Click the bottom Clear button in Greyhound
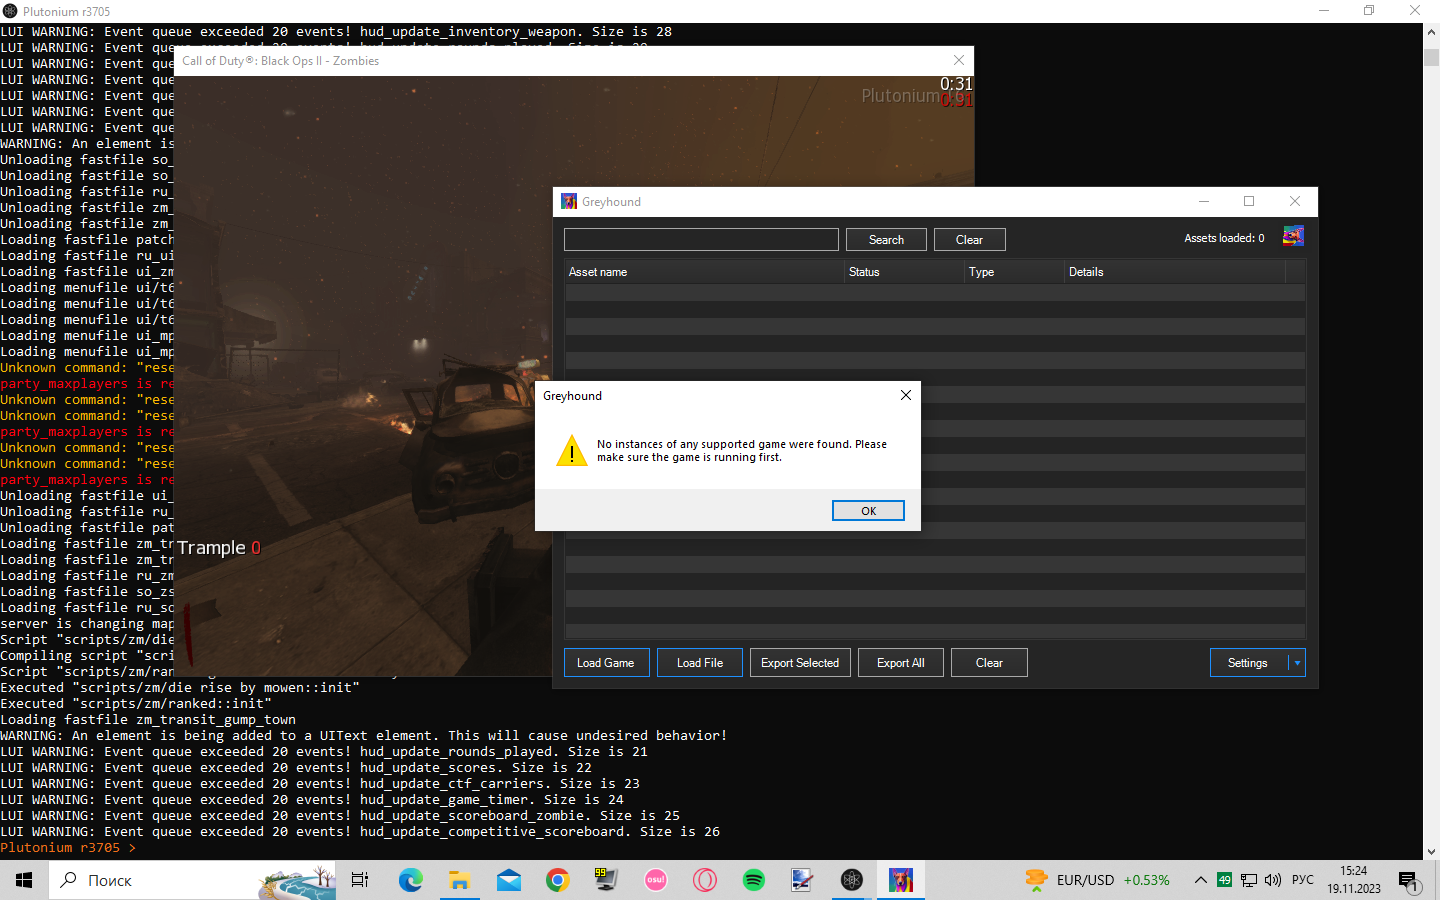Viewport: 1440px width, 900px height. pos(989,663)
